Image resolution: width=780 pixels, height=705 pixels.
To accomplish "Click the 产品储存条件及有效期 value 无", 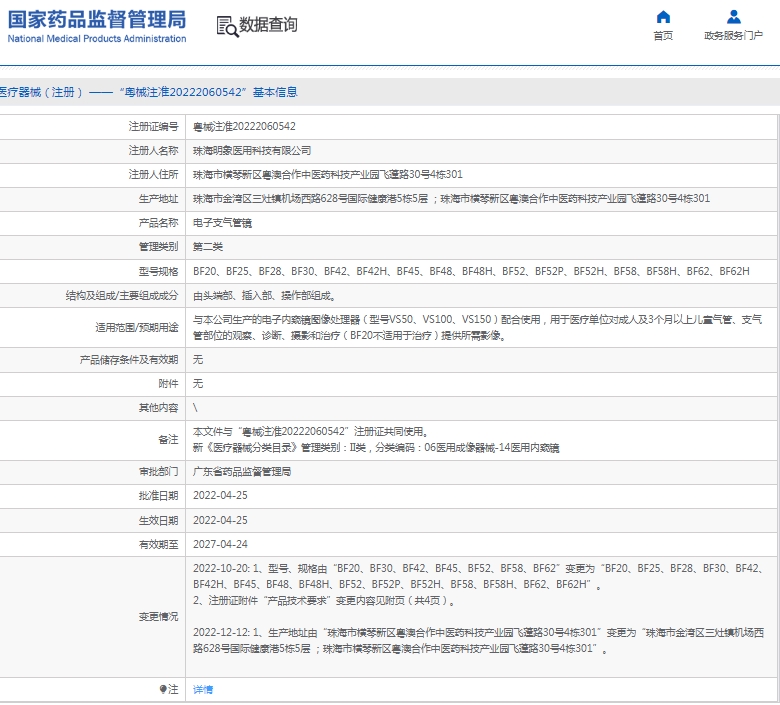I will [198, 359].
